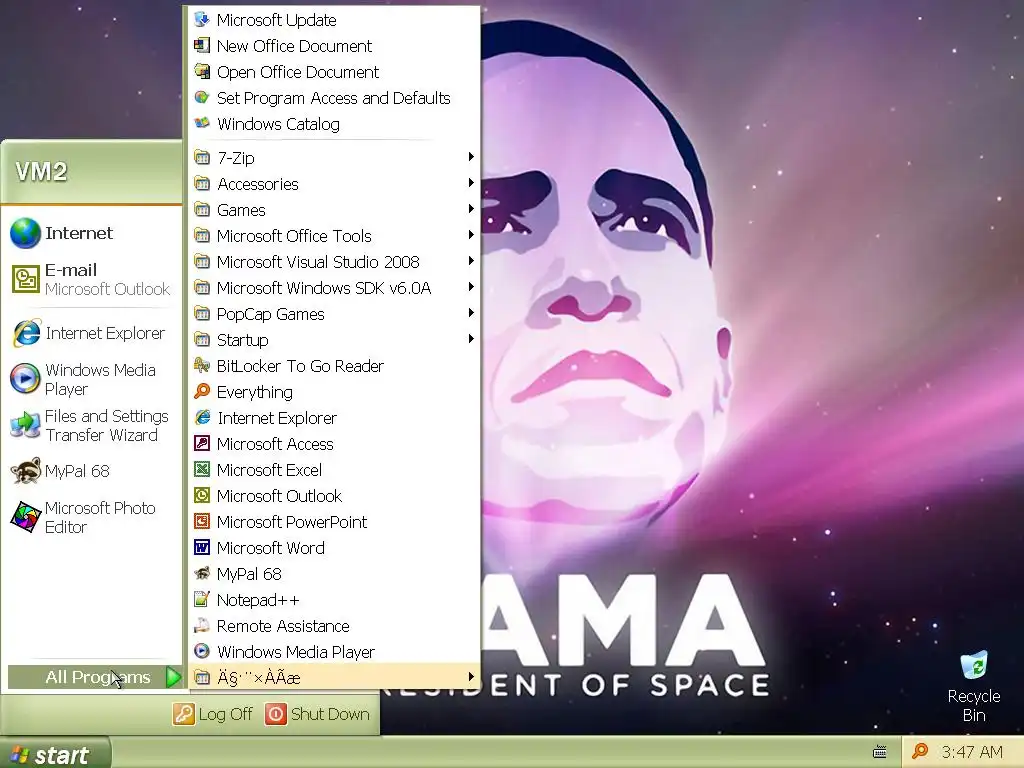Click MyPal 68 raccoon icon in programs list
Image resolution: width=1024 pixels, height=768 pixels.
[202, 574]
